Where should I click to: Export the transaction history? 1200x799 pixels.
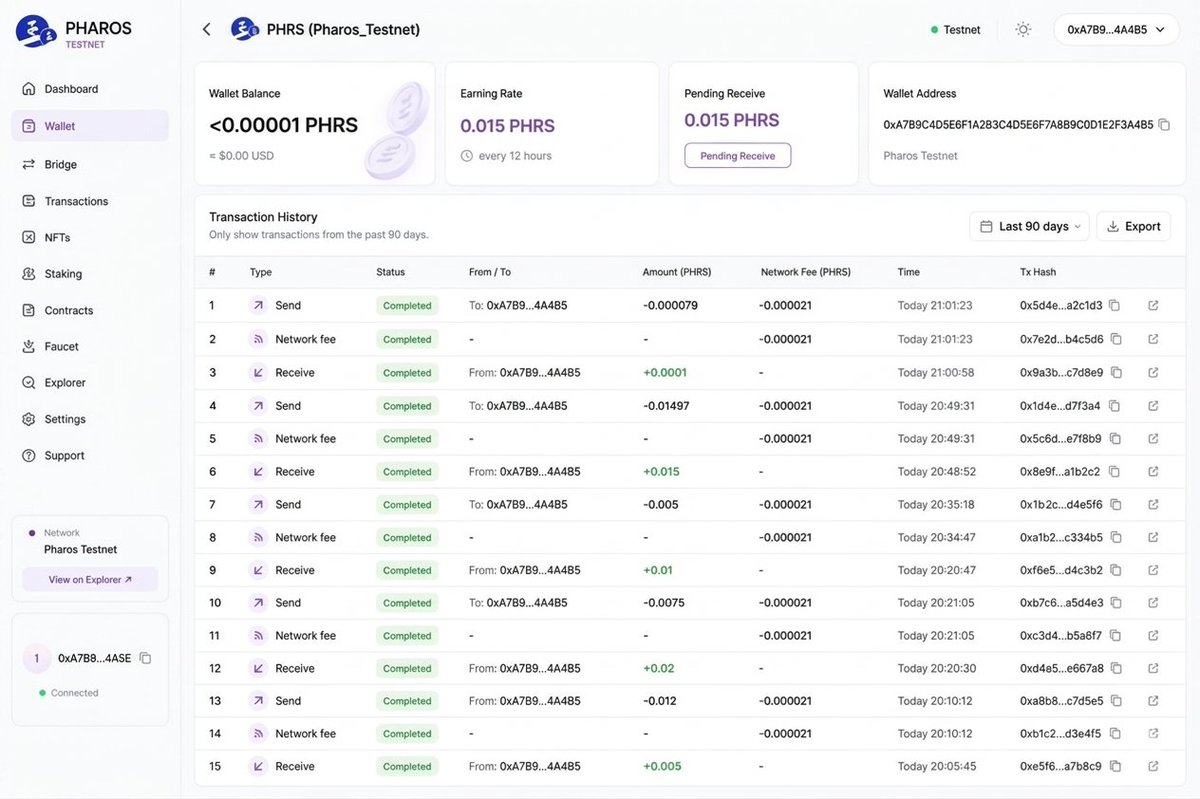pos(1133,226)
